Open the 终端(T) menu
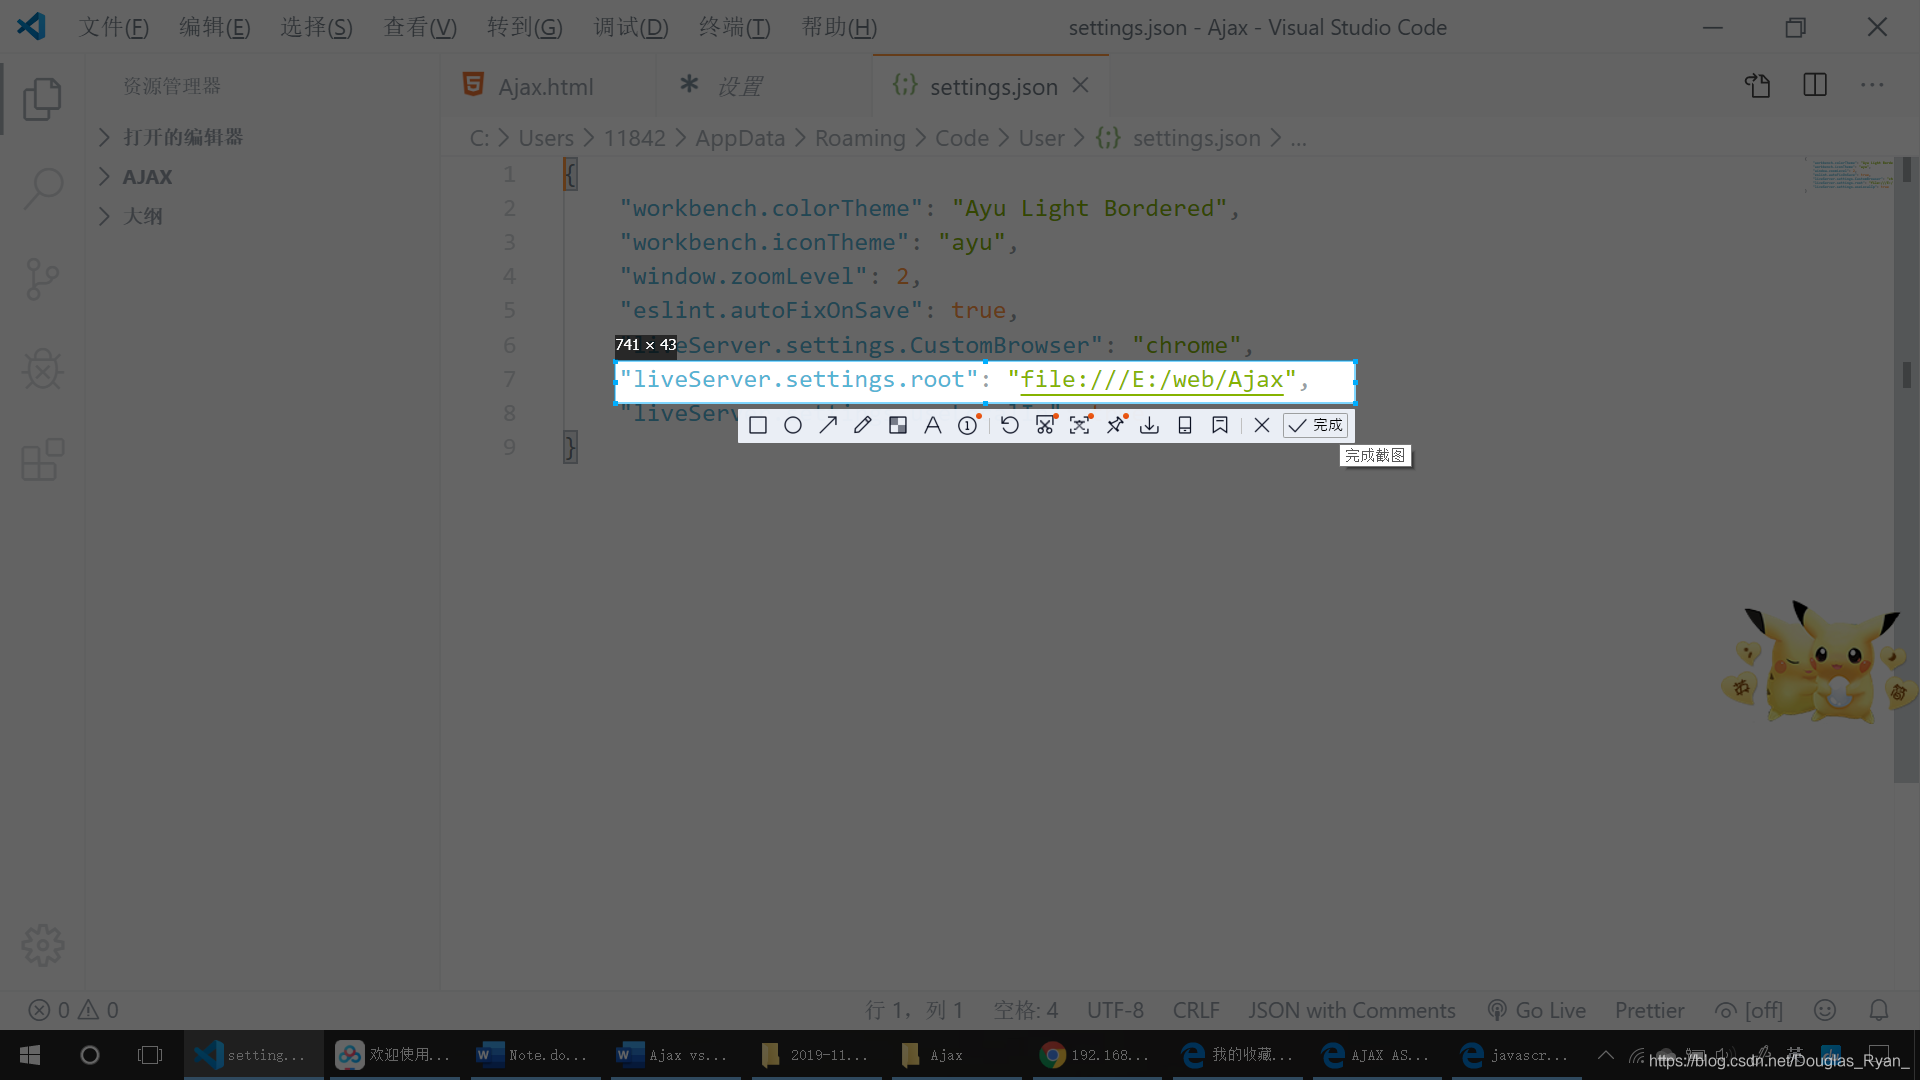1920x1080 pixels. coord(734,27)
